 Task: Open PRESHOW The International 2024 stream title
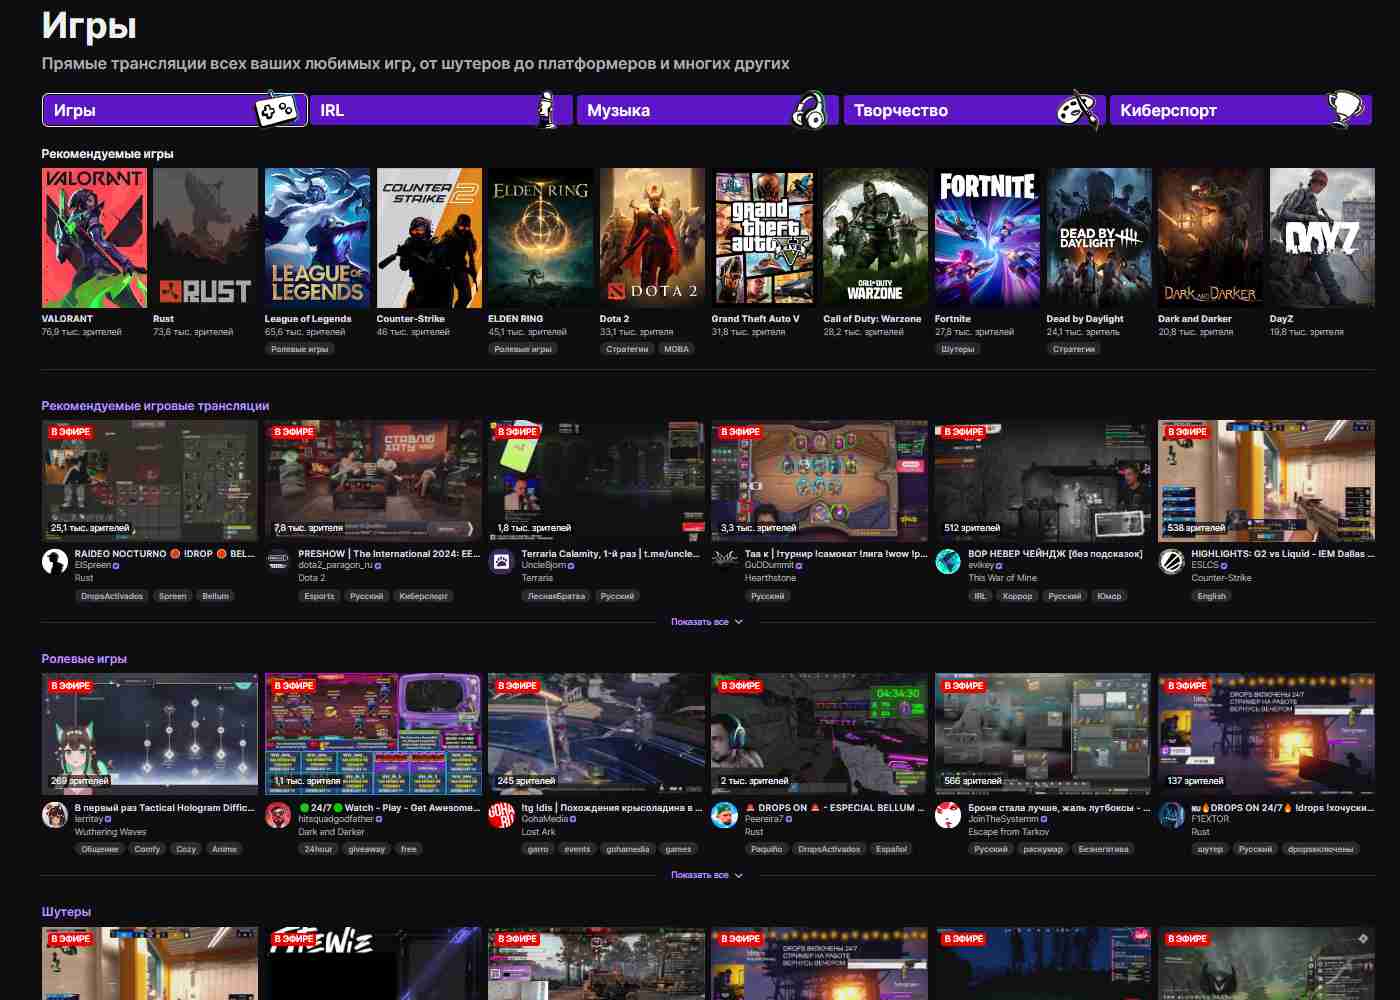coord(389,553)
